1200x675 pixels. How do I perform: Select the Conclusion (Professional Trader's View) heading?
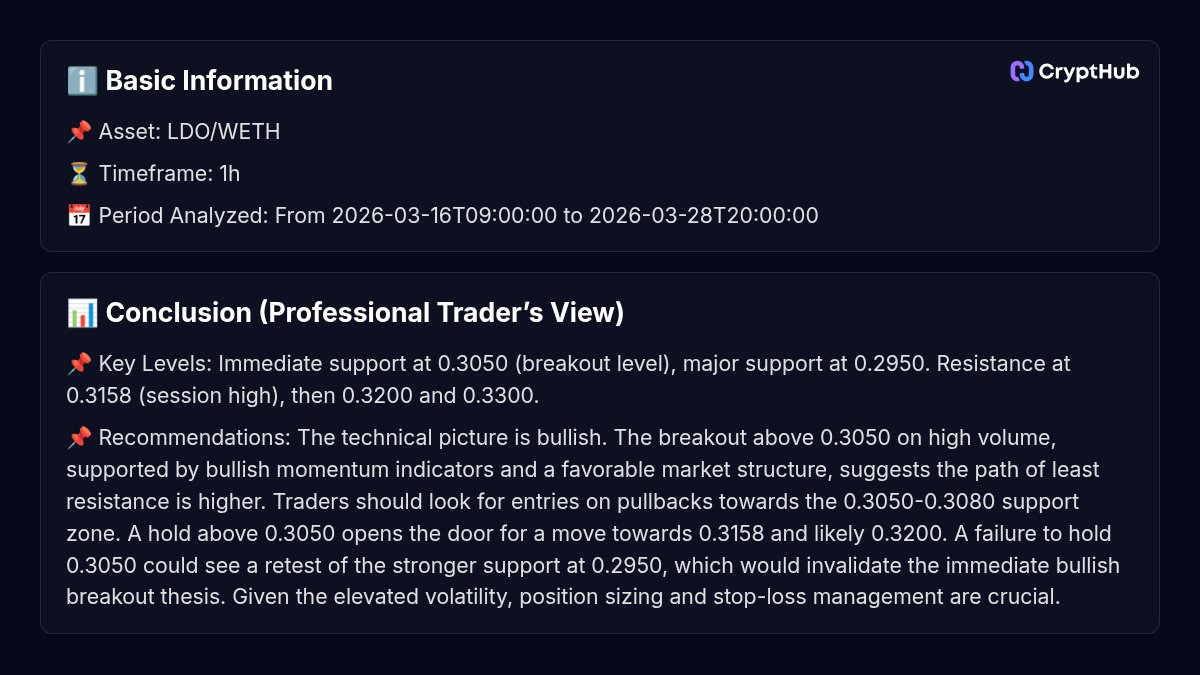pos(364,313)
